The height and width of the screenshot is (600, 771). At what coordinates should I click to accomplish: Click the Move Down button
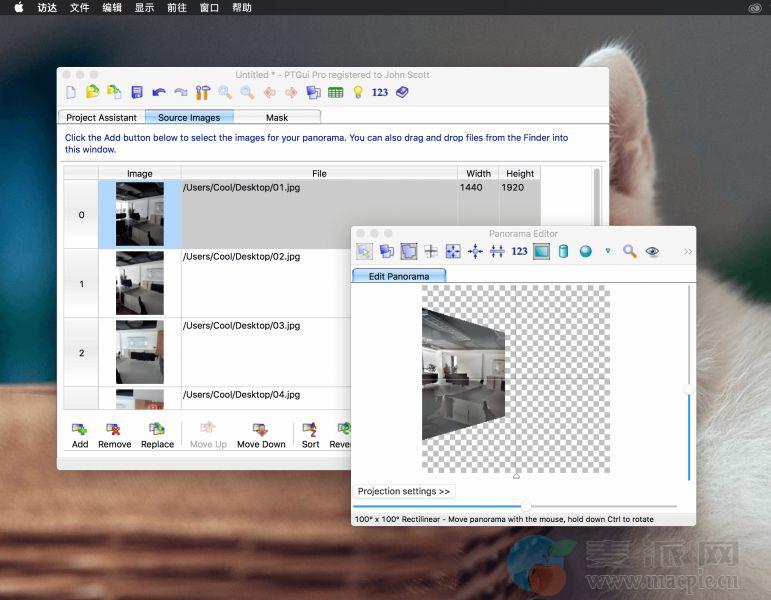tap(261, 435)
